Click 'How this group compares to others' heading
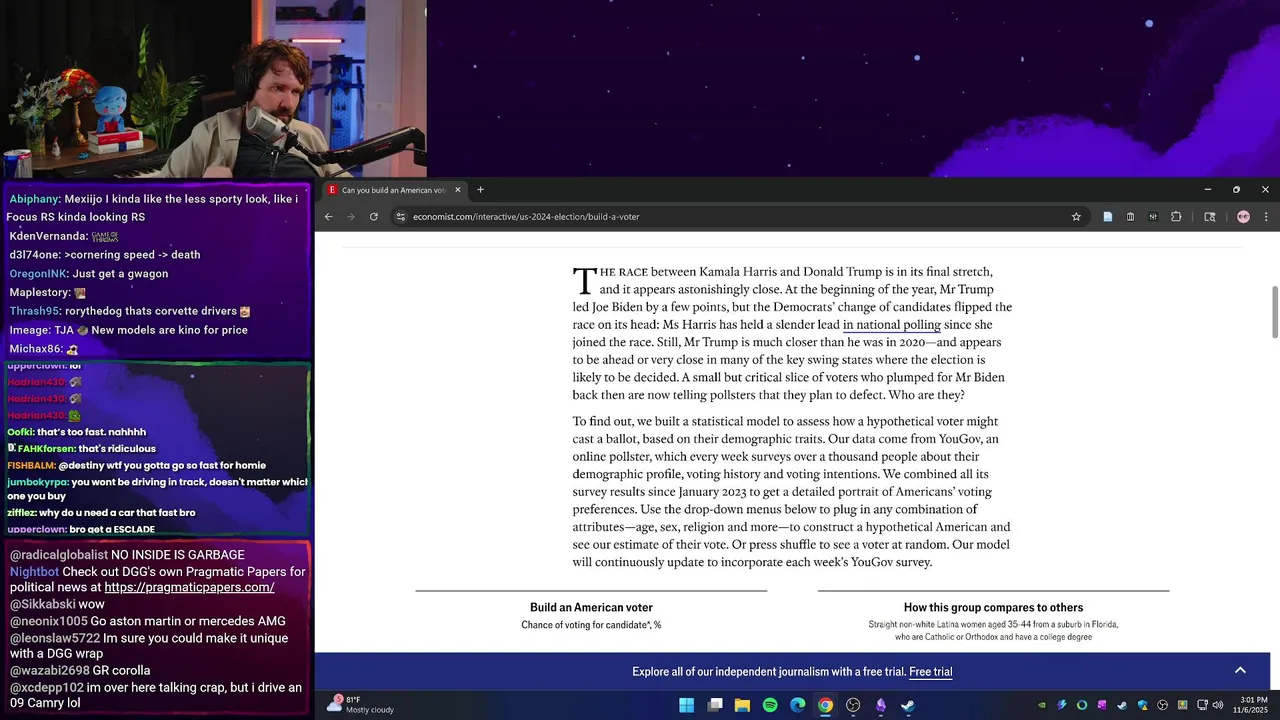 (993, 607)
